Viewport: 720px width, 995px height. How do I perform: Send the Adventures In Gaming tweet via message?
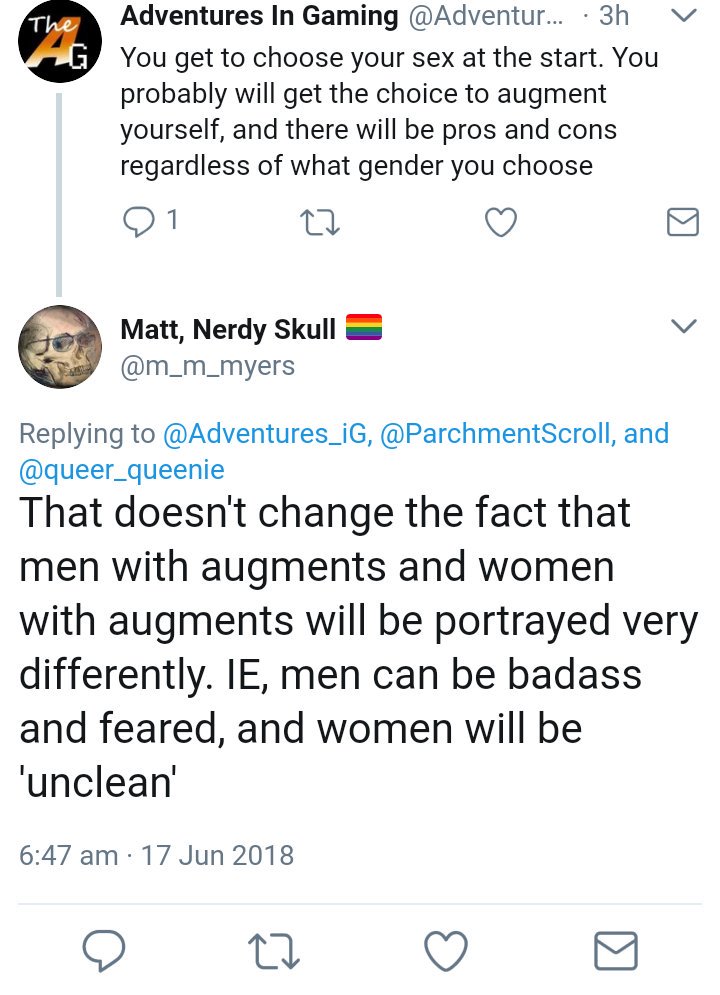pyautogui.click(x=683, y=222)
